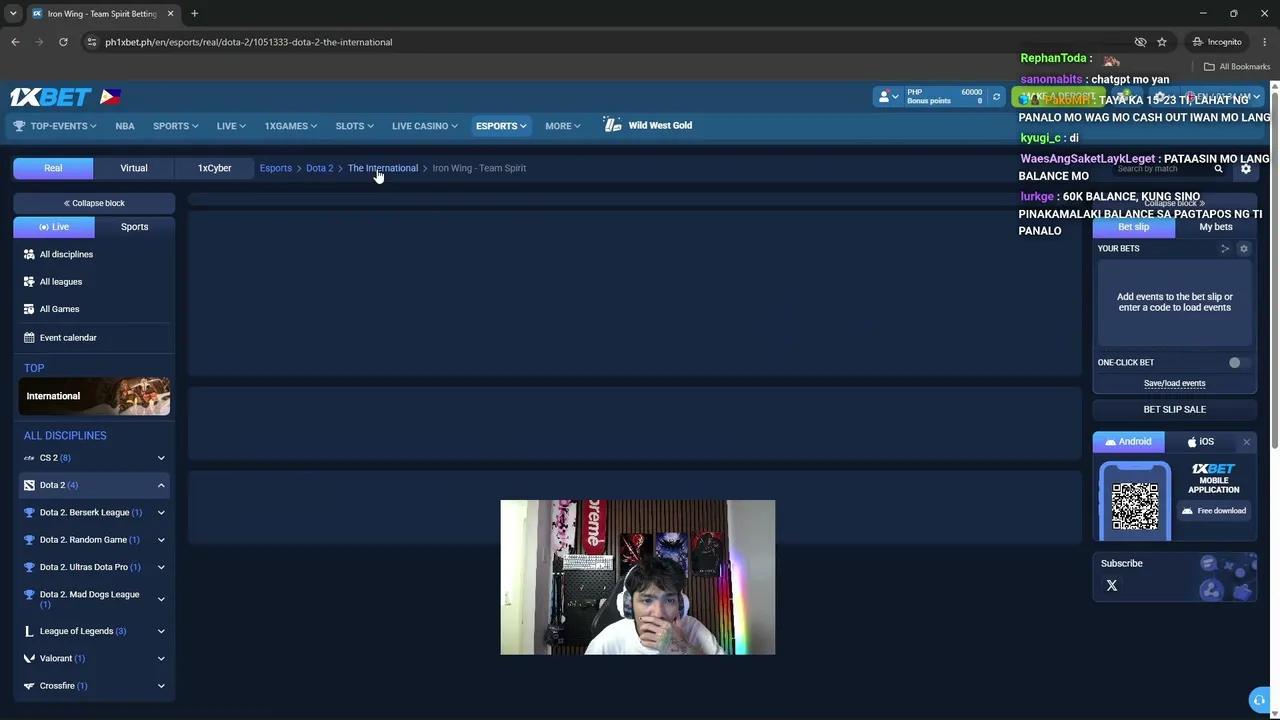Viewport: 1280px width, 720px height.
Task: Expand Dota 2. Ultras Dota Pro chevron
Action: [161, 567]
